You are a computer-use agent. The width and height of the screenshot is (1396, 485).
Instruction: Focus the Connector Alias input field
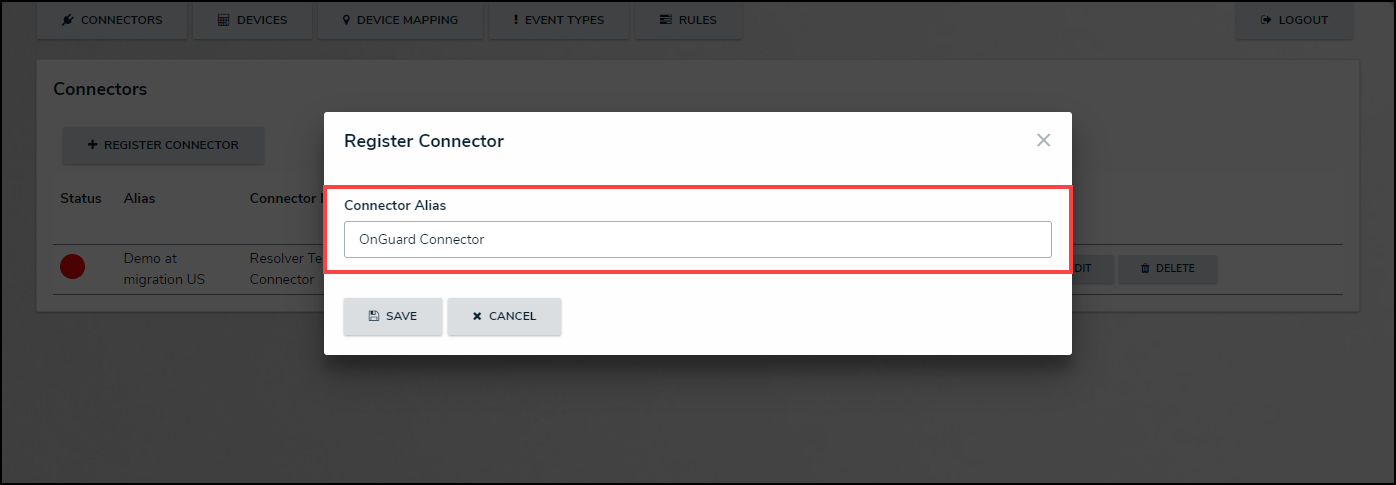coord(697,240)
